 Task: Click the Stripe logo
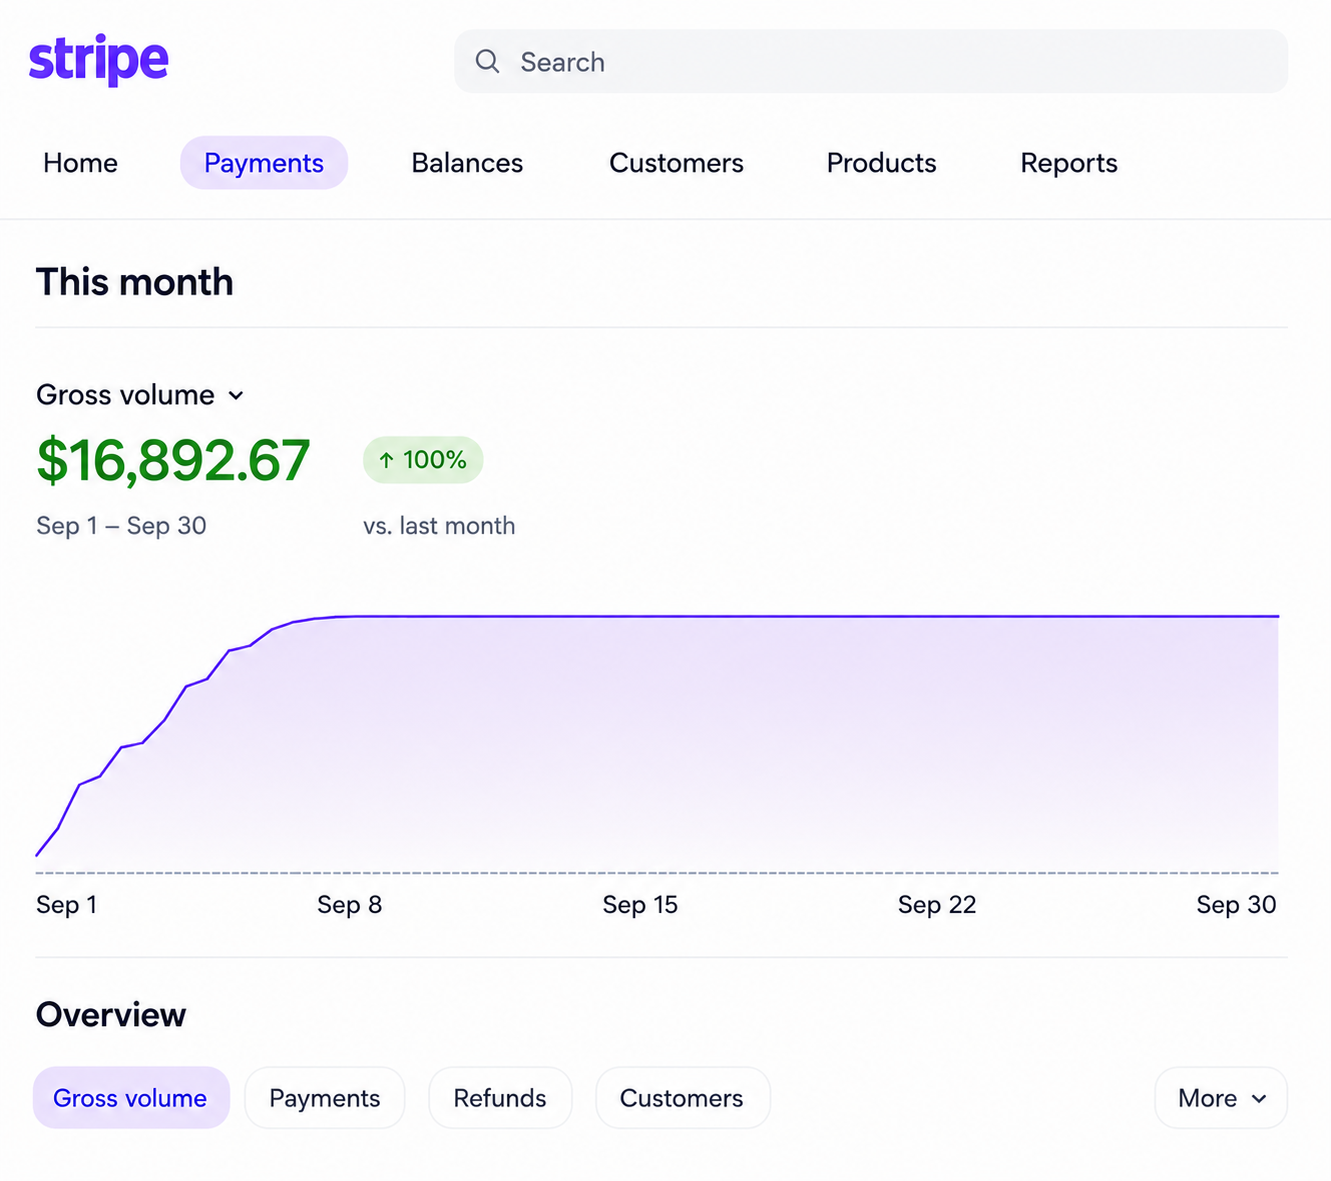click(98, 60)
